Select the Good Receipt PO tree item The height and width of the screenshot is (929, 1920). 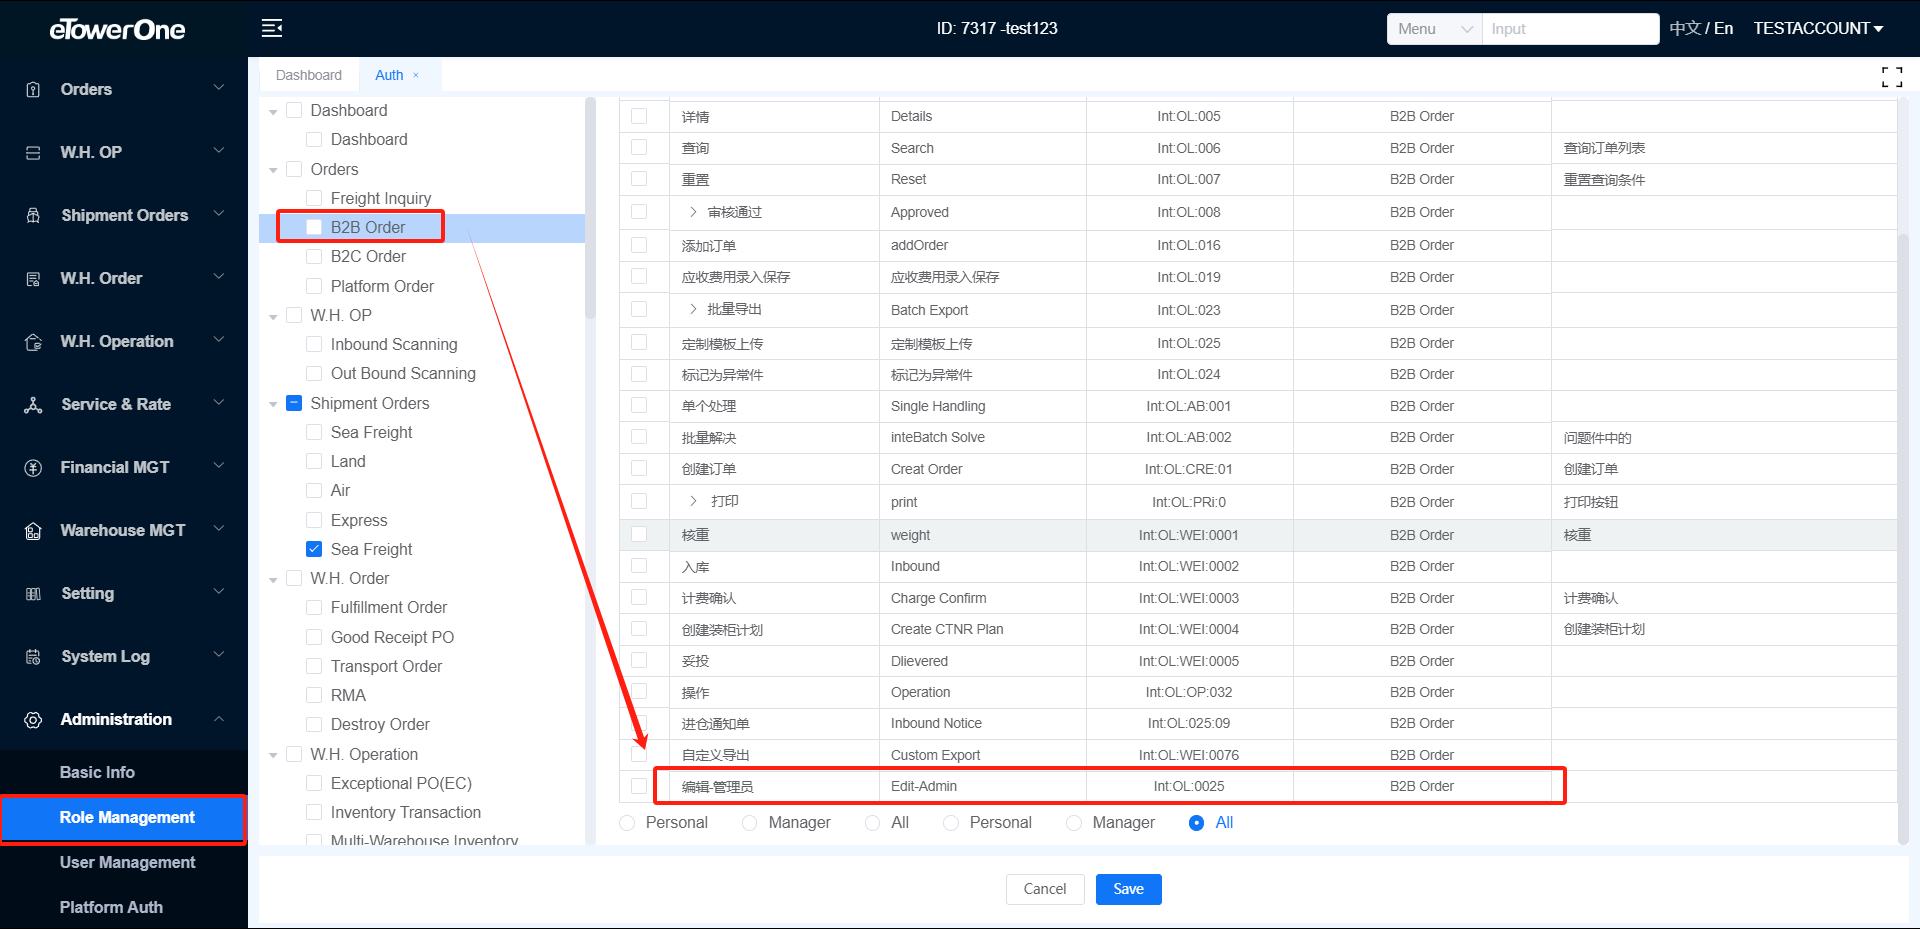[x=392, y=637]
